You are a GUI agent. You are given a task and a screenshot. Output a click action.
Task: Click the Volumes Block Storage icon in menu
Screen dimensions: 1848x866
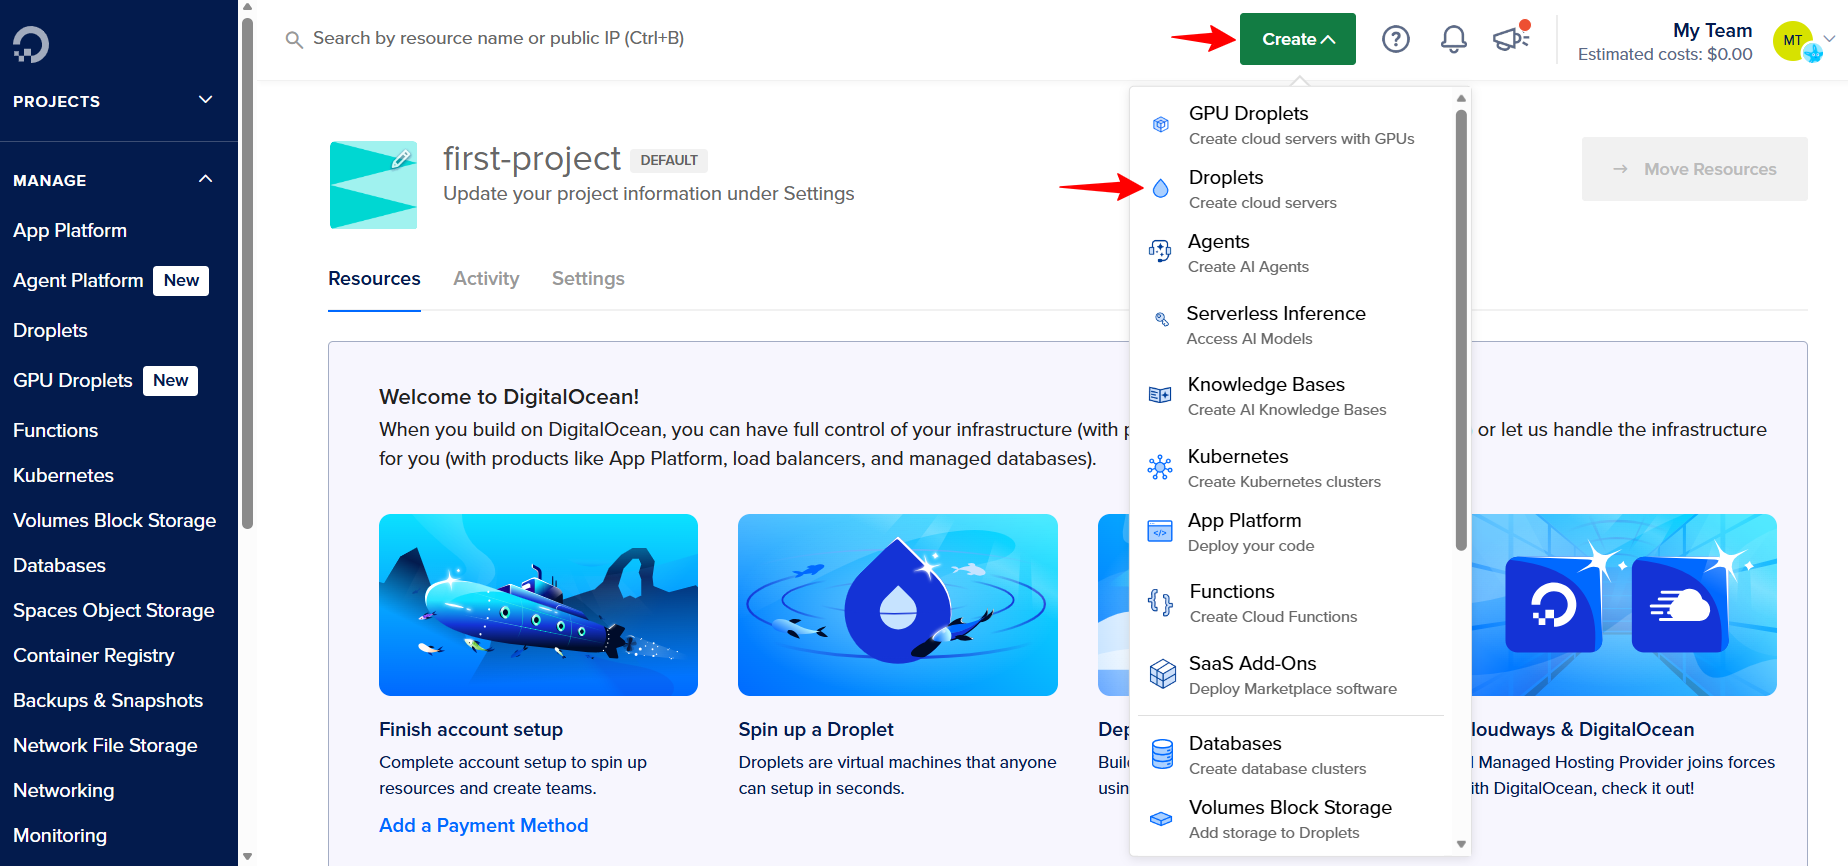(x=1161, y=818)
